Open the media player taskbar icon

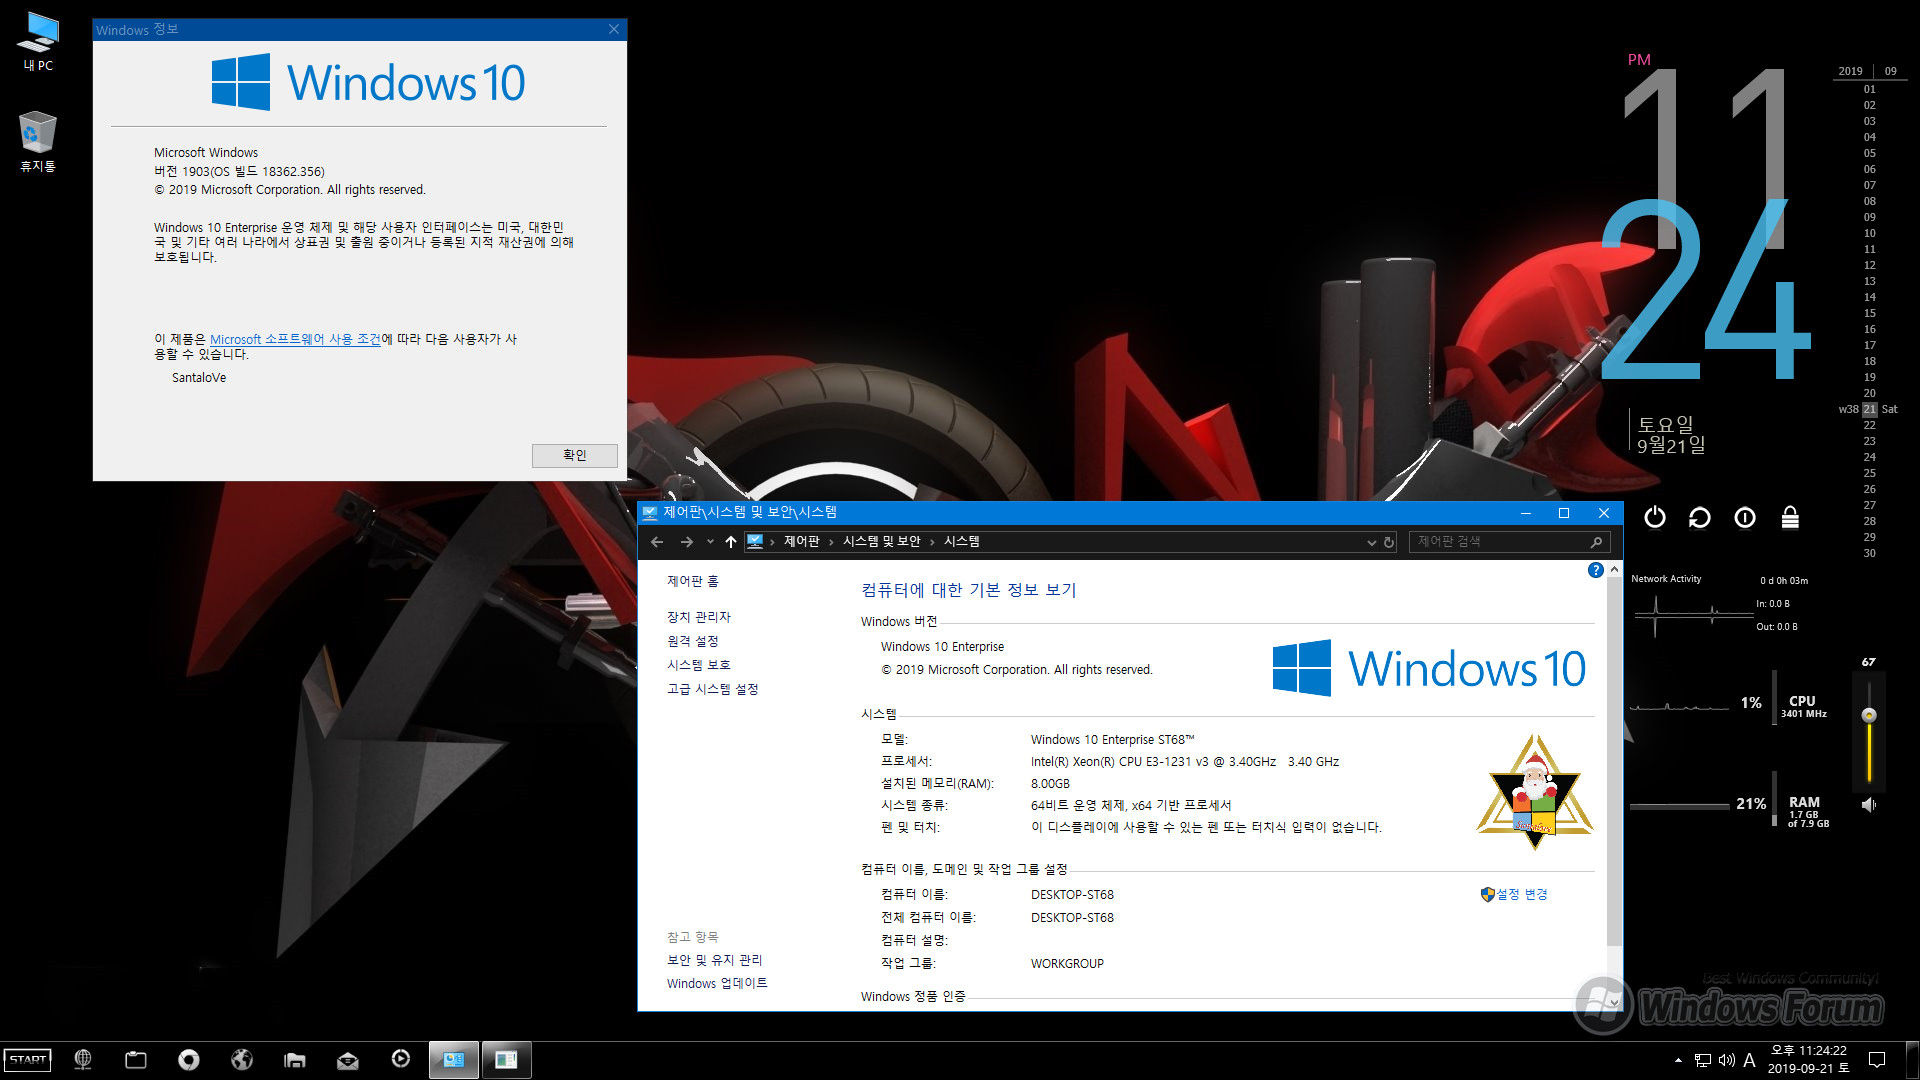[401, 1059]
